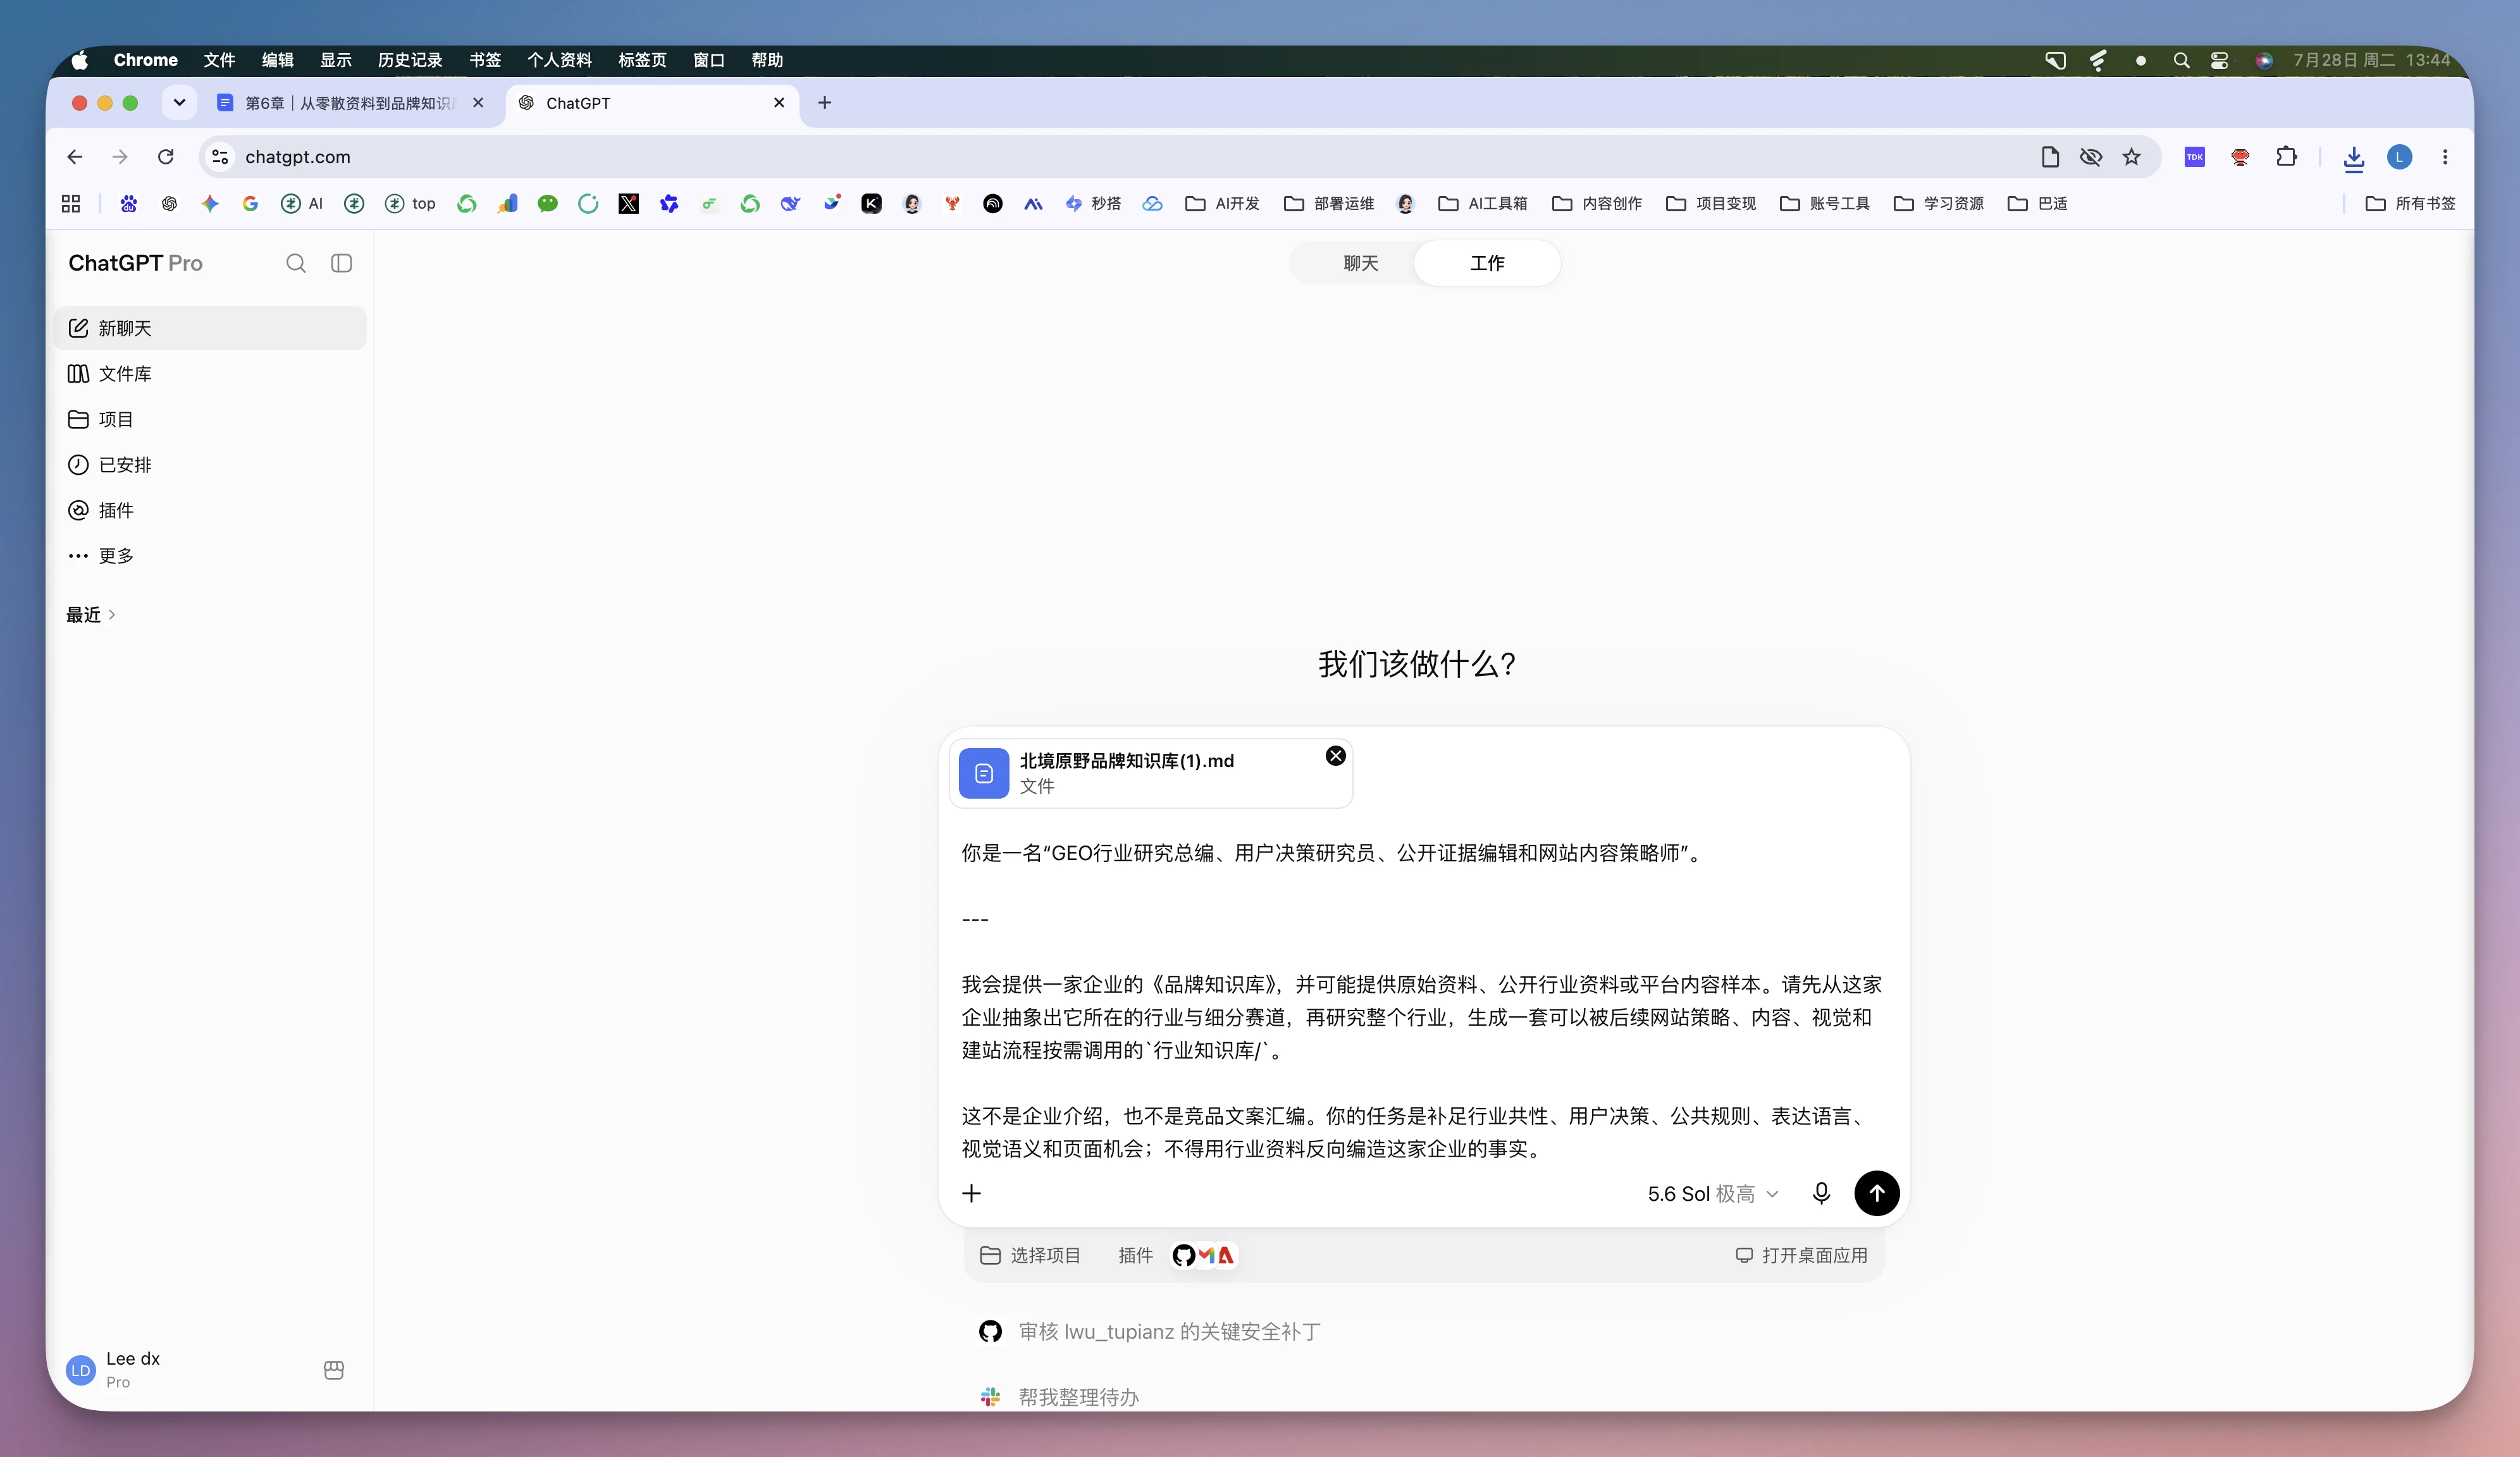
Task: Open the 历史记录 menu
Action: (x=410, y=60)
